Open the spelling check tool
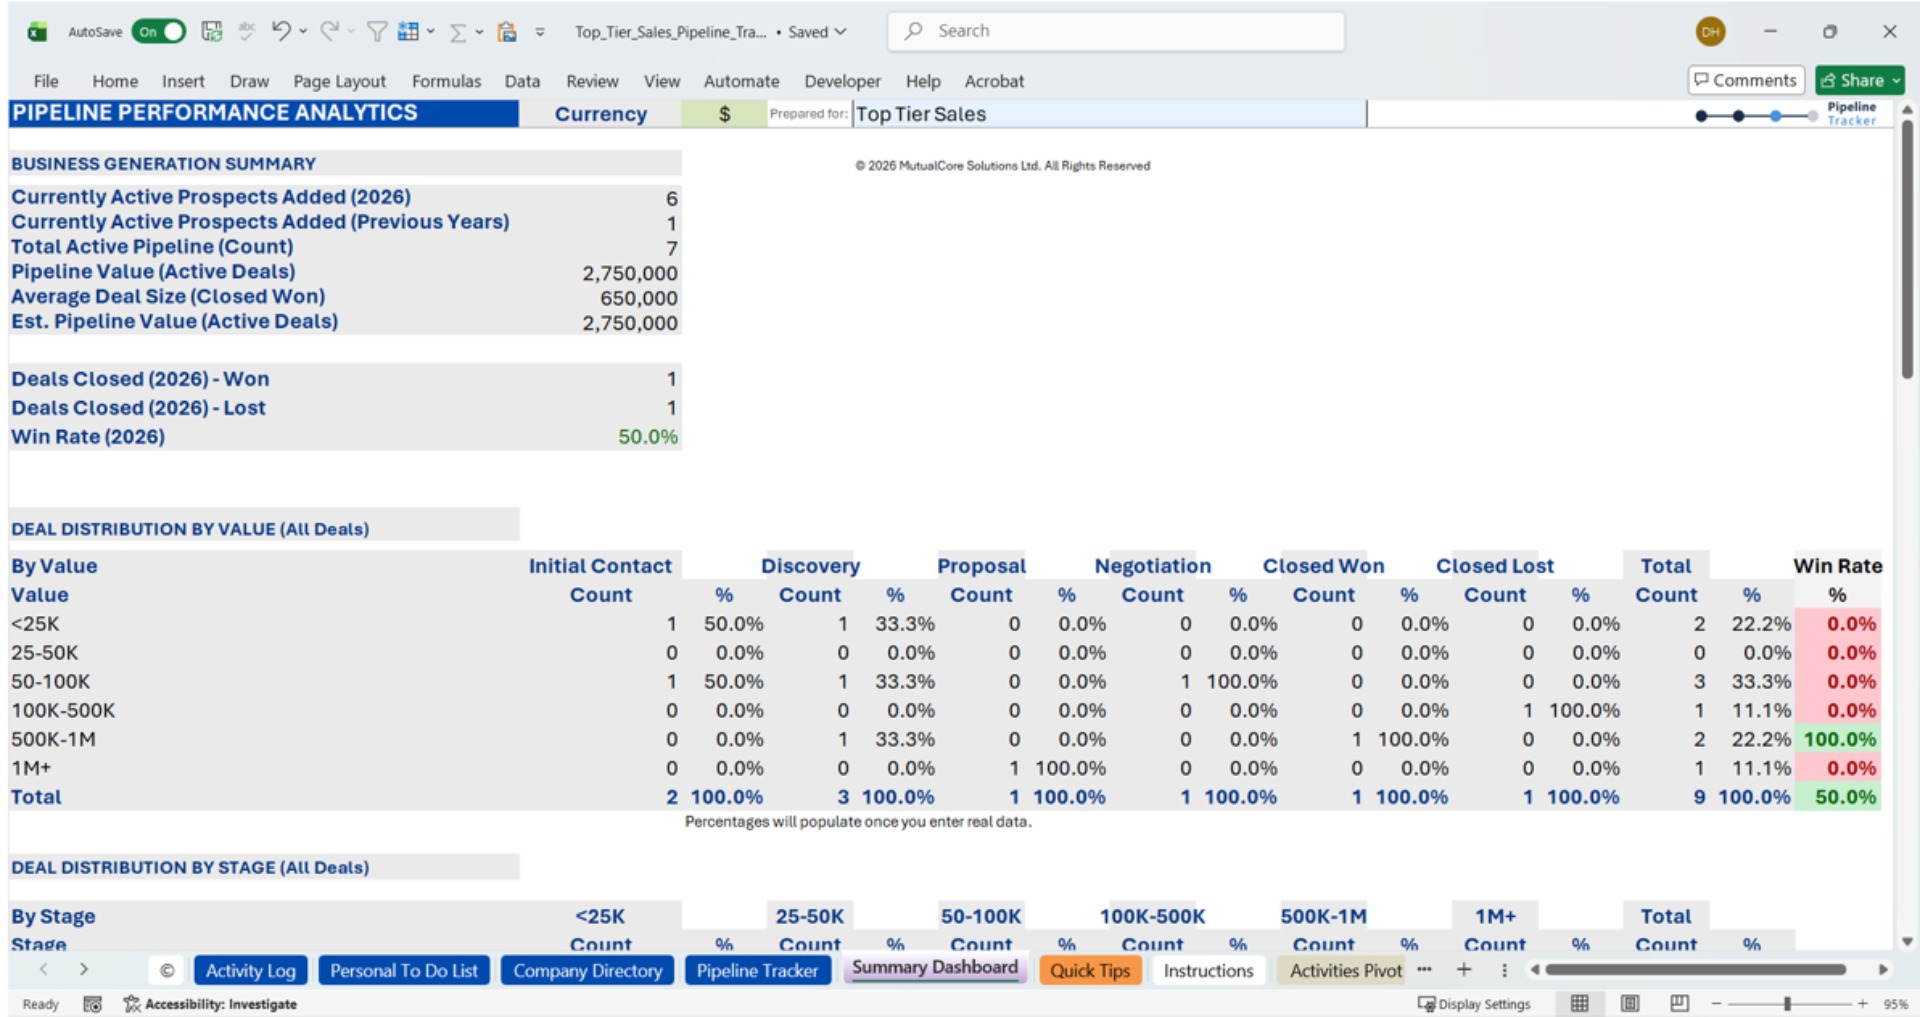1920x1017 pixels. pyautogui.click(x=246, y=29)
